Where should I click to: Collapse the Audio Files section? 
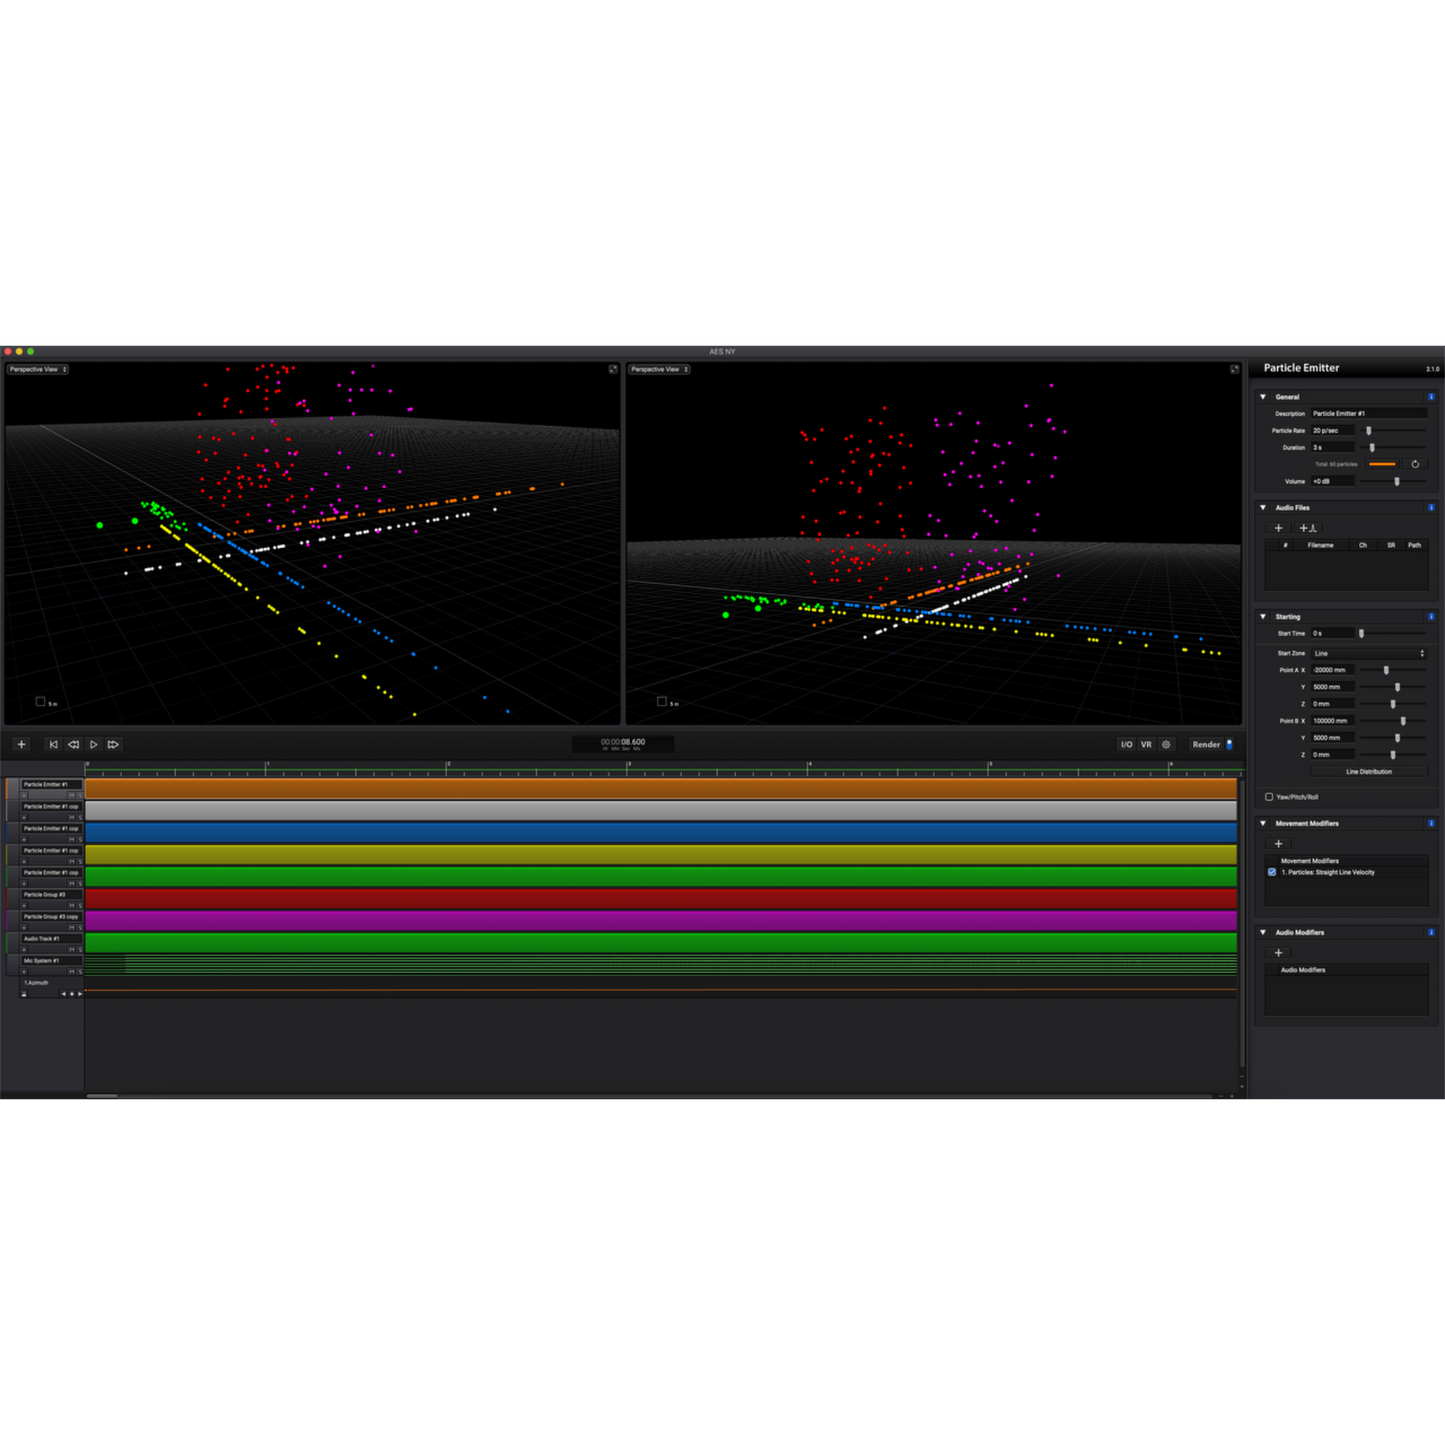[x=1263, y=508]
